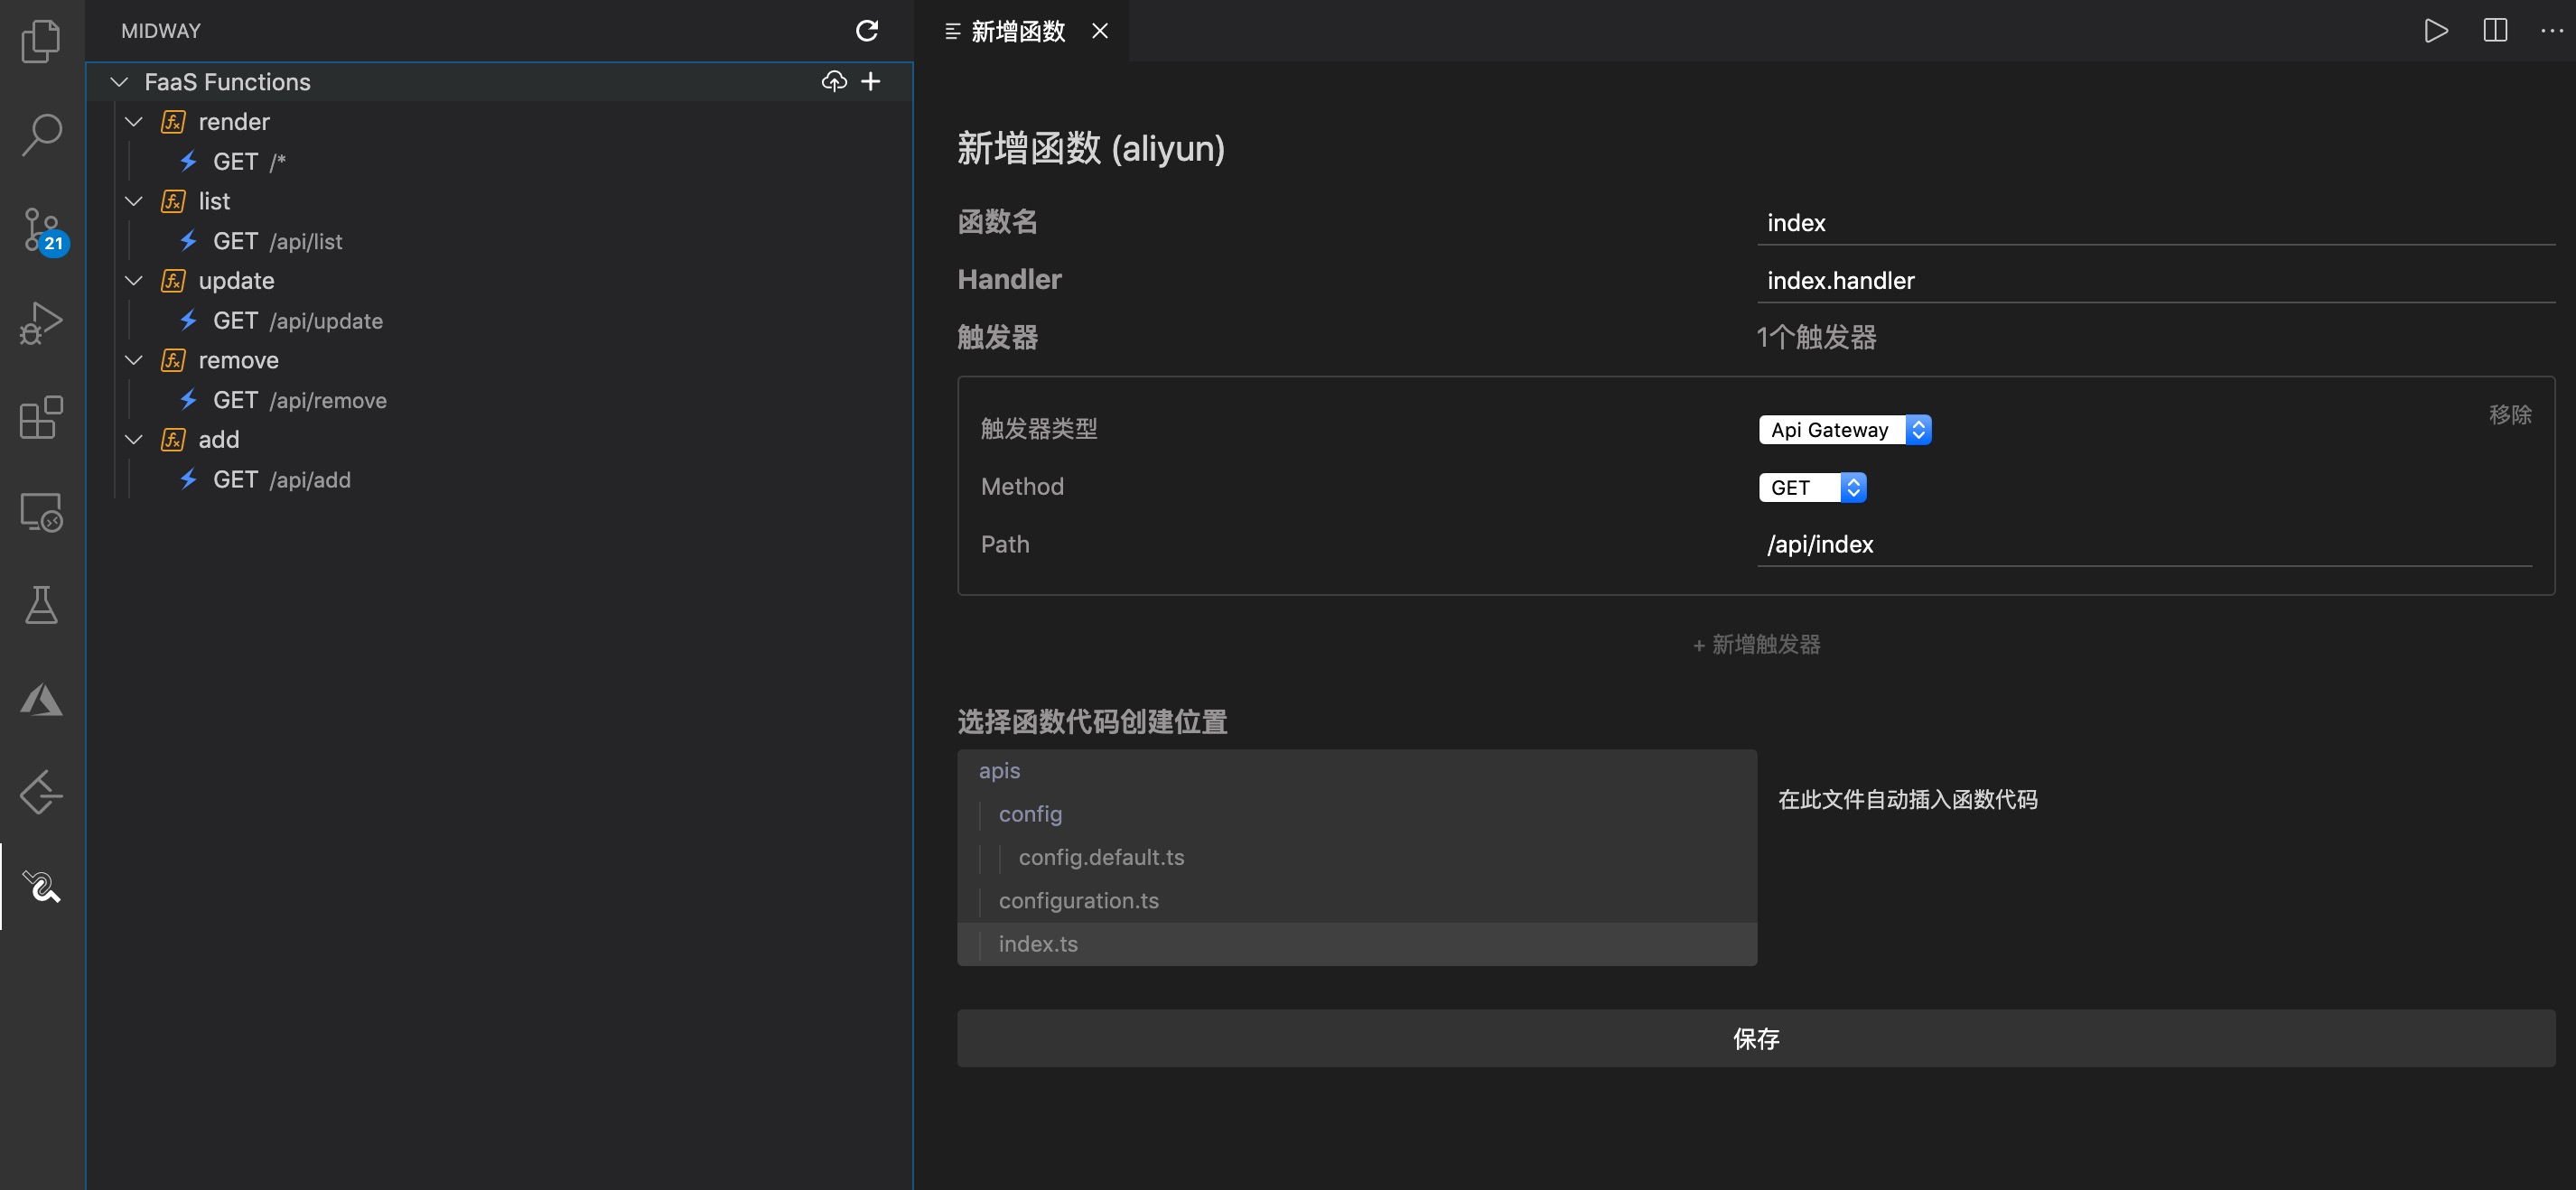
Task: Select the 新增函数 editor tab
Action: coord(1017,31)
